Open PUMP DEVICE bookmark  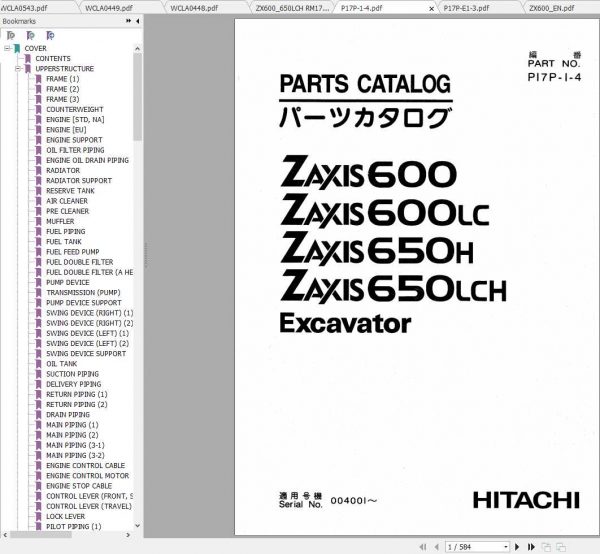pos(68,282)
